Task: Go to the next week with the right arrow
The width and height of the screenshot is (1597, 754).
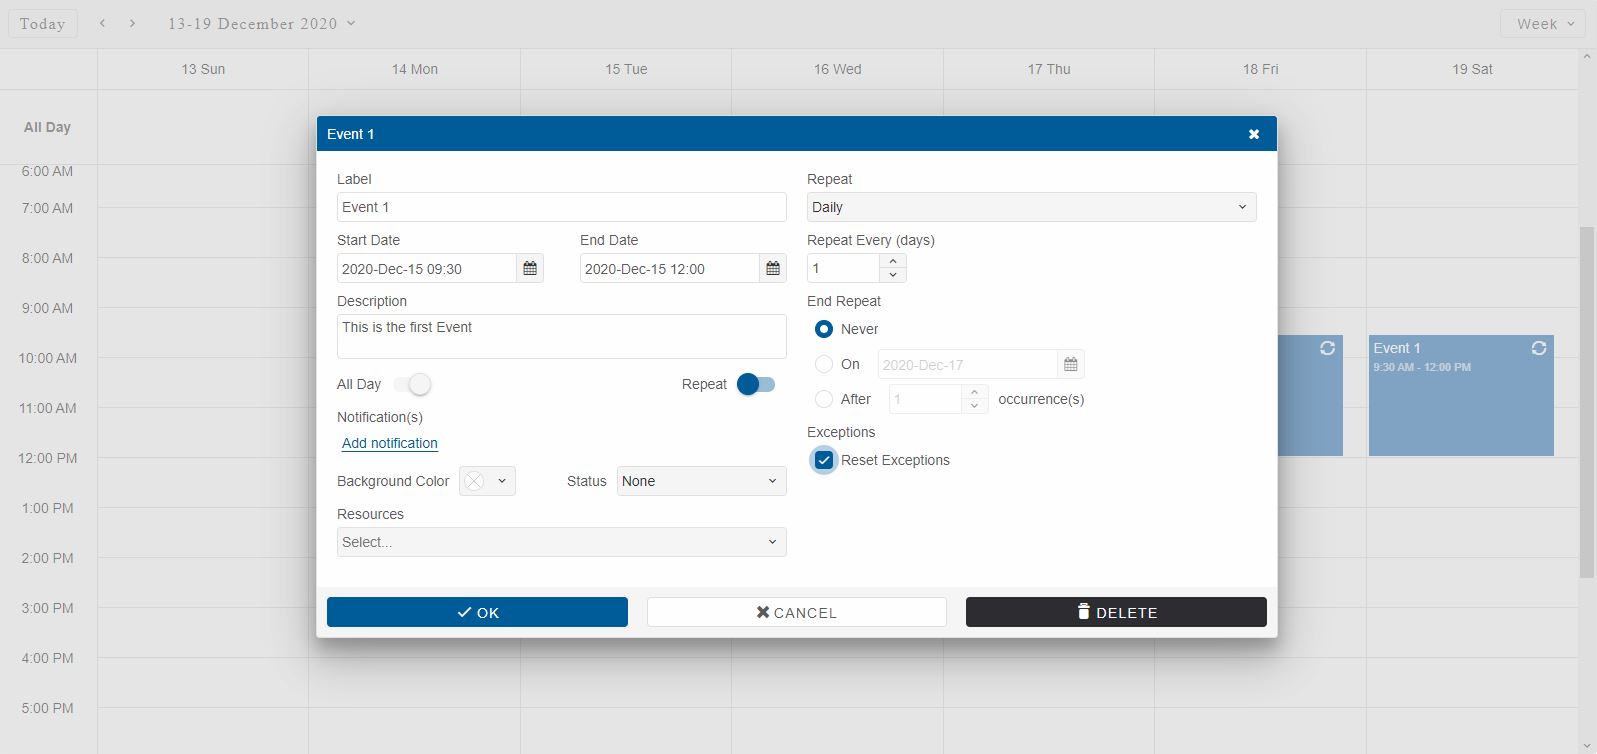Action: pos(132,23)
